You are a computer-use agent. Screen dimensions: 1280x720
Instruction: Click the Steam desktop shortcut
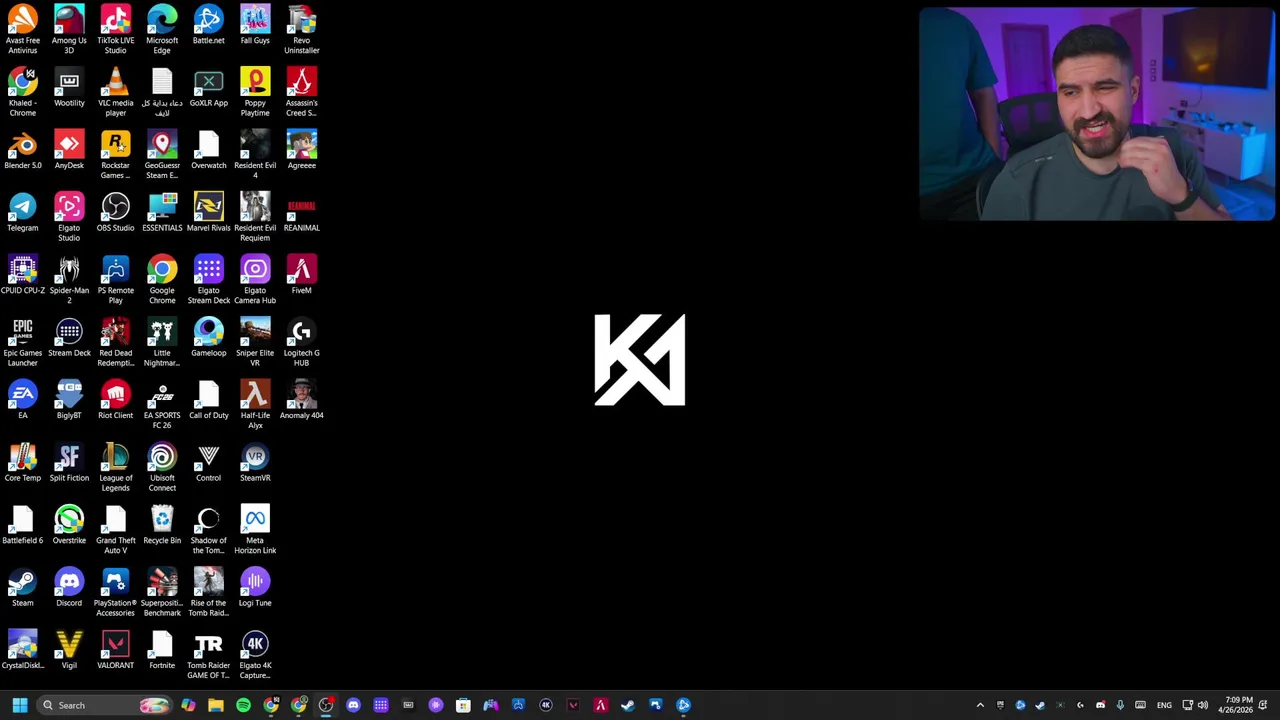22,588
